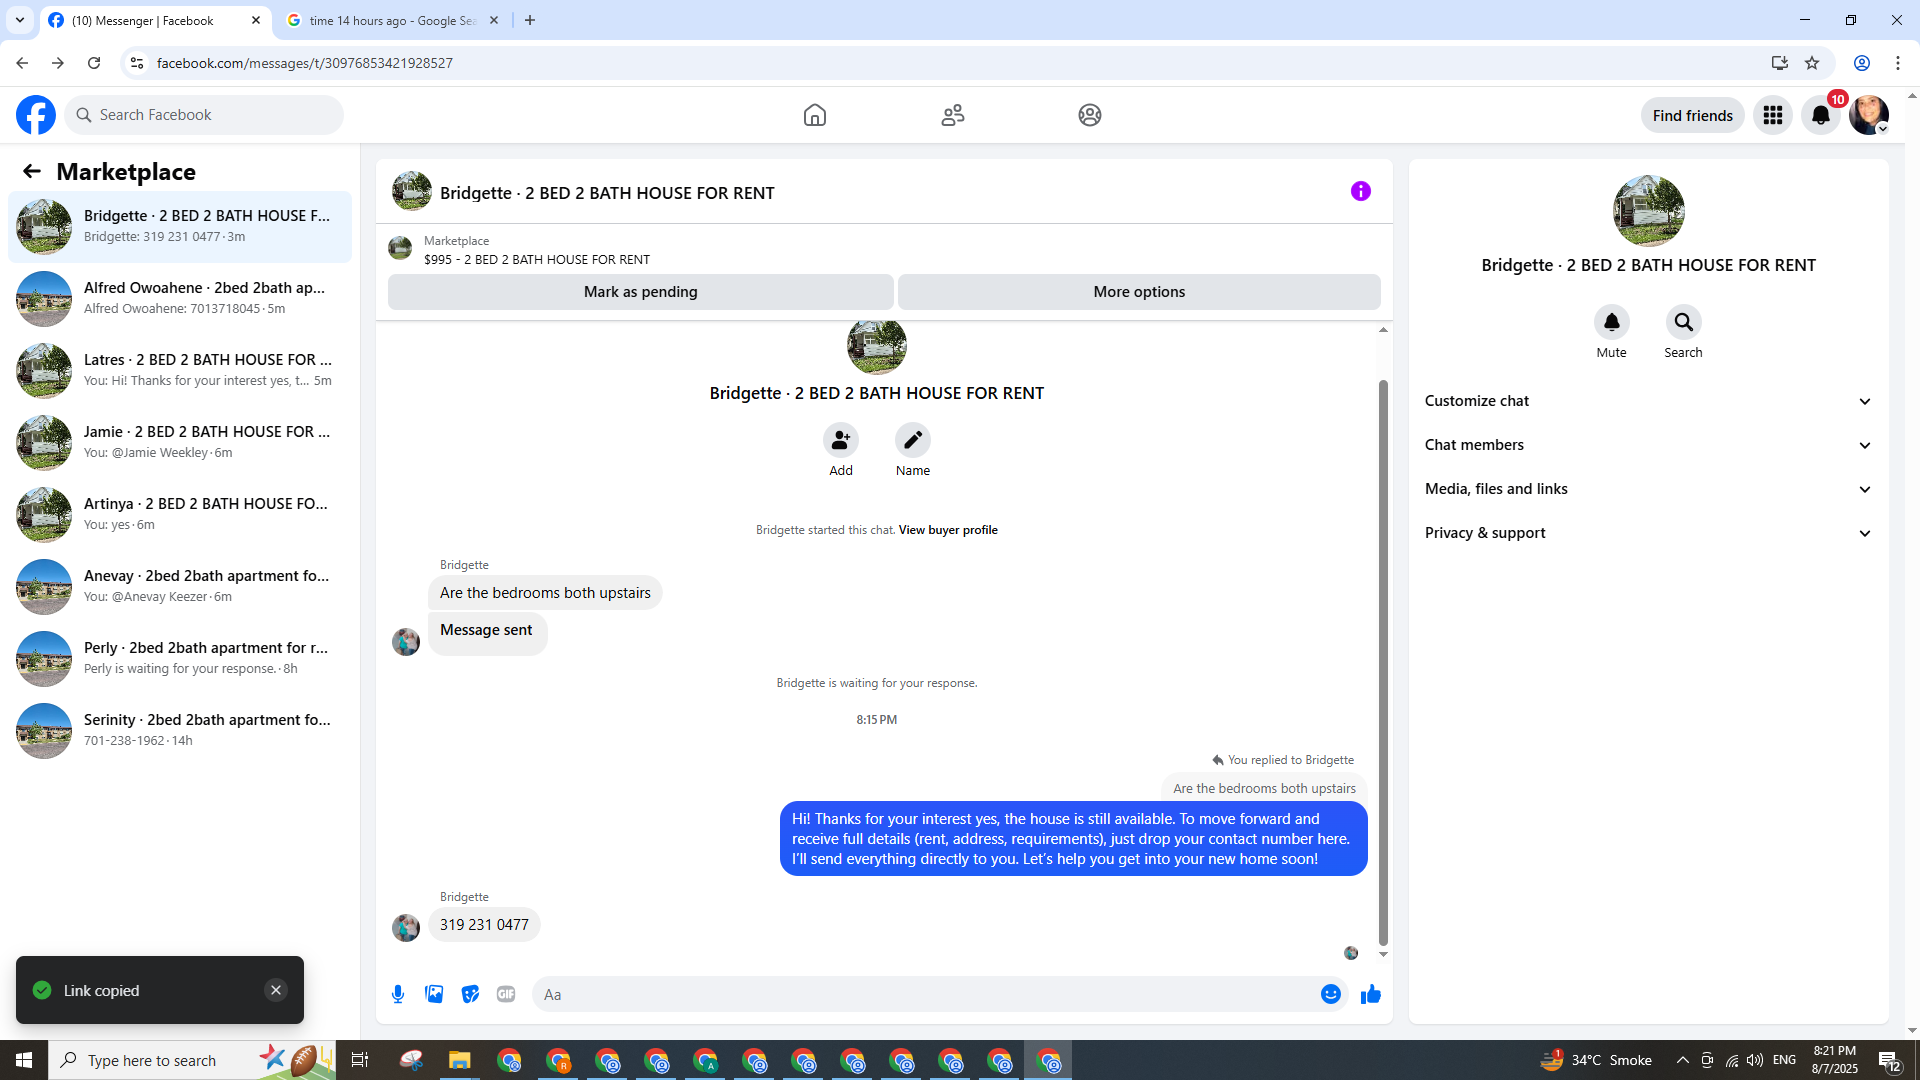Open Serinity conversation in chat list
Viewport: 1920px width, 1080px height.
tap(180, 731)
